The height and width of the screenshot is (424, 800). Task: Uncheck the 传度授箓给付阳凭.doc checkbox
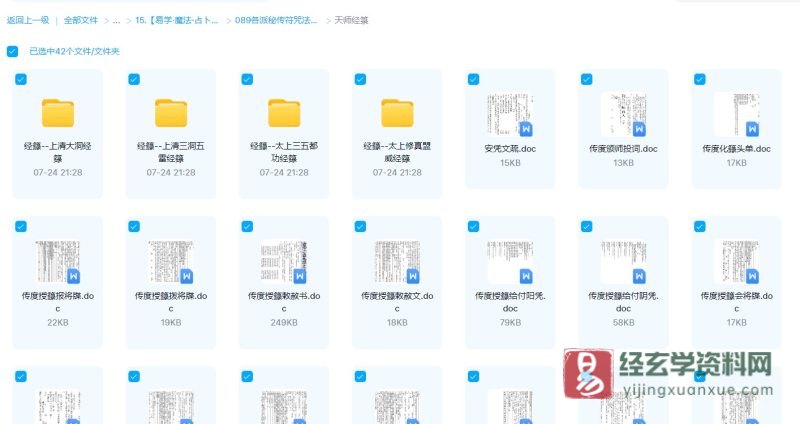pos(473,227)
